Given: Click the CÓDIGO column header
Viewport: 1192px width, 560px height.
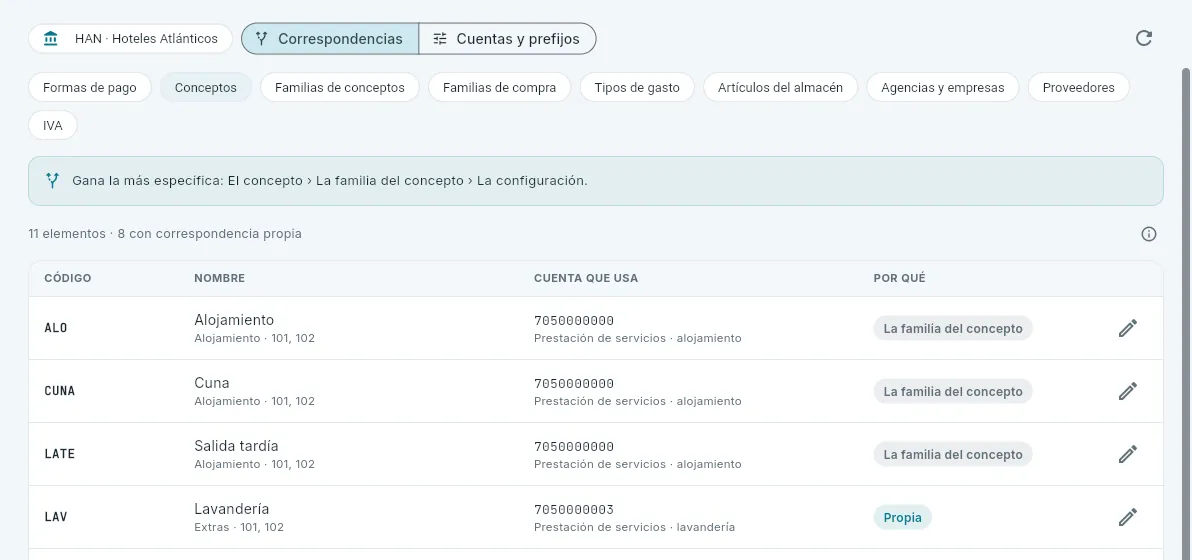Looking at the screenshot, I should pyautogui.click(x=68, y=278).
